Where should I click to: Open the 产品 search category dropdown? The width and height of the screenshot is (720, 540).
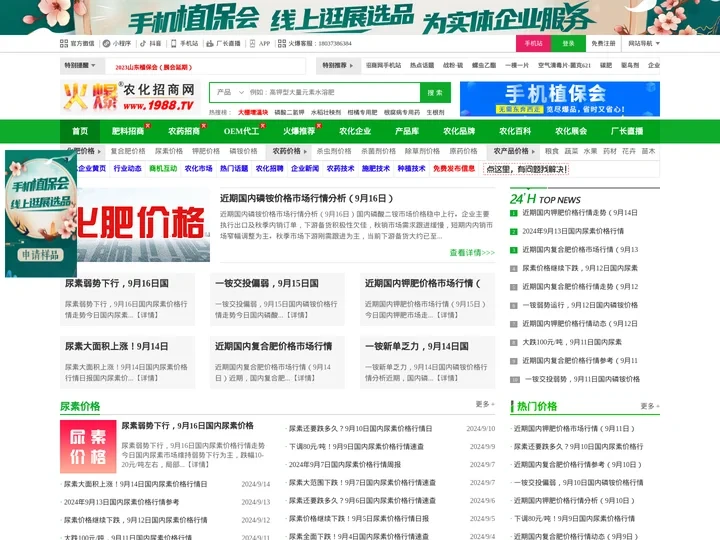[230, 92]
